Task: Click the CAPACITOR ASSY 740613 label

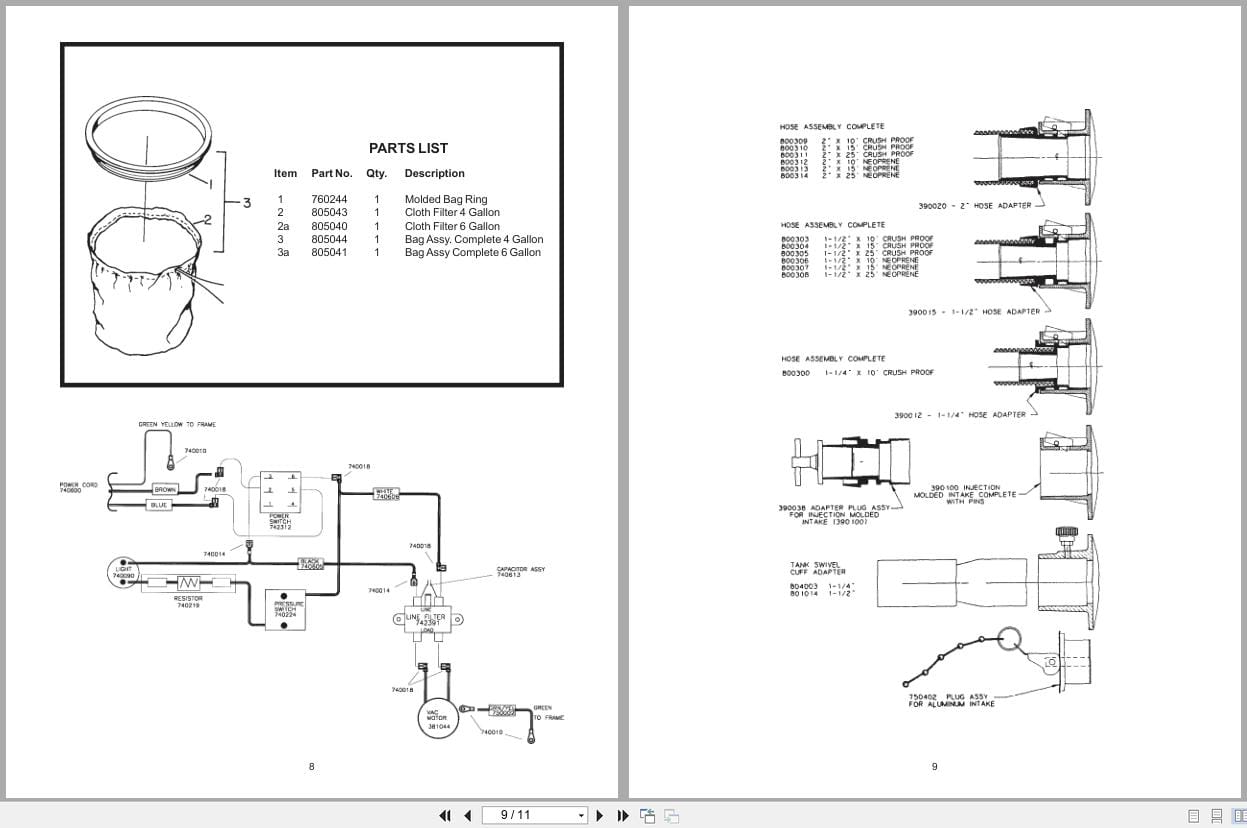Action: point(520,572)
